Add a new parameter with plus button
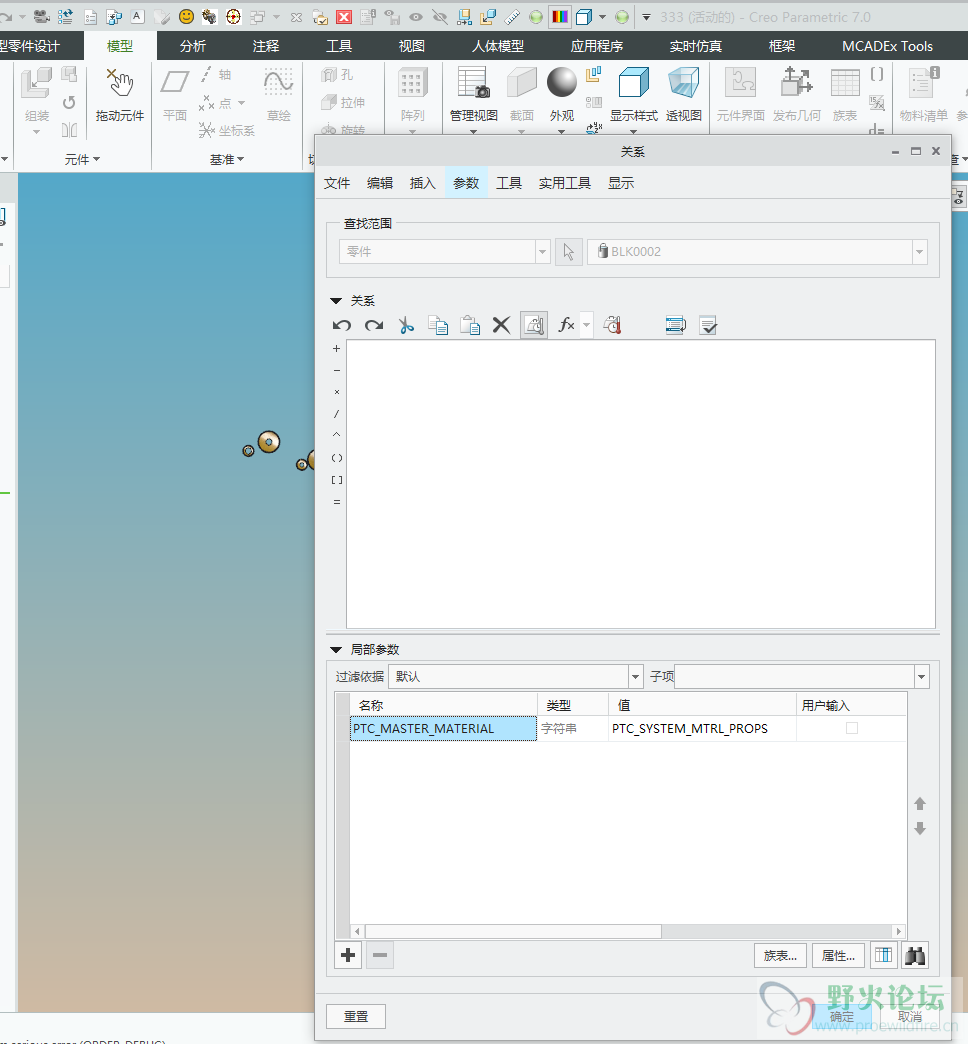 (x=348, y=955)
